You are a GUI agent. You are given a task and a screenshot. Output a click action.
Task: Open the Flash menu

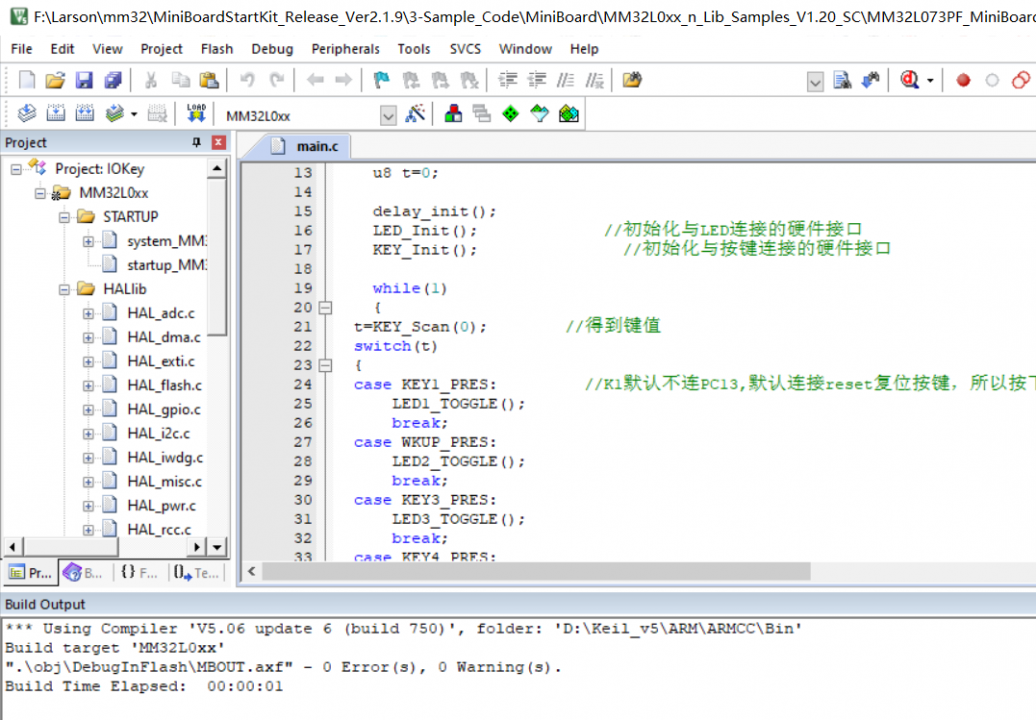click(217, 49)
